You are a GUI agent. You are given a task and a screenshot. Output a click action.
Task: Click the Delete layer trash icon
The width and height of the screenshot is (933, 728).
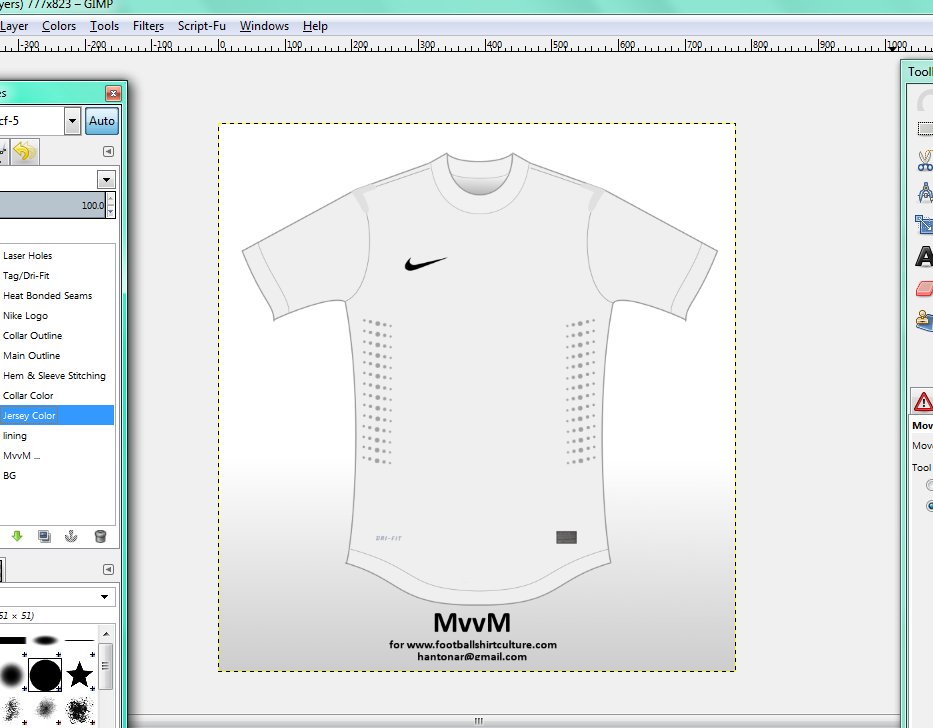click(100, 536)
